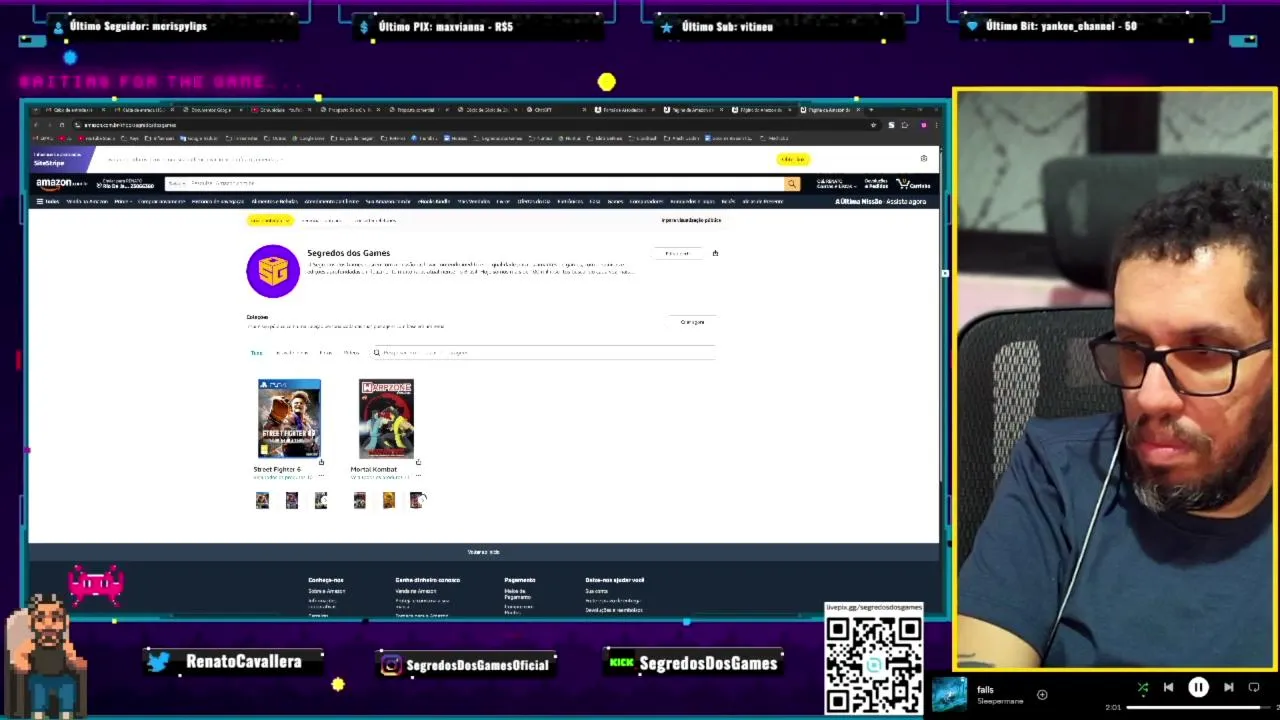This screenshot has width=1280, height=720.
Task: Select the 'Tudo' filter tab
Action: tap(256, 353)
